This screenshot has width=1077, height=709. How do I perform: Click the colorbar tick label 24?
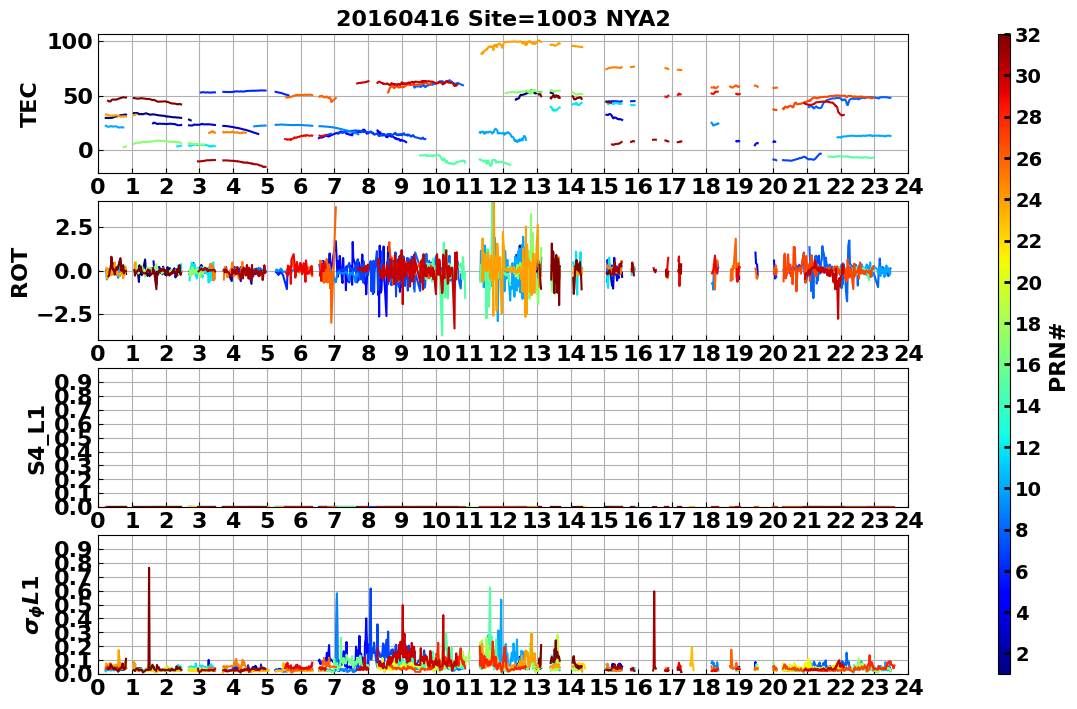pos(1028,200)
